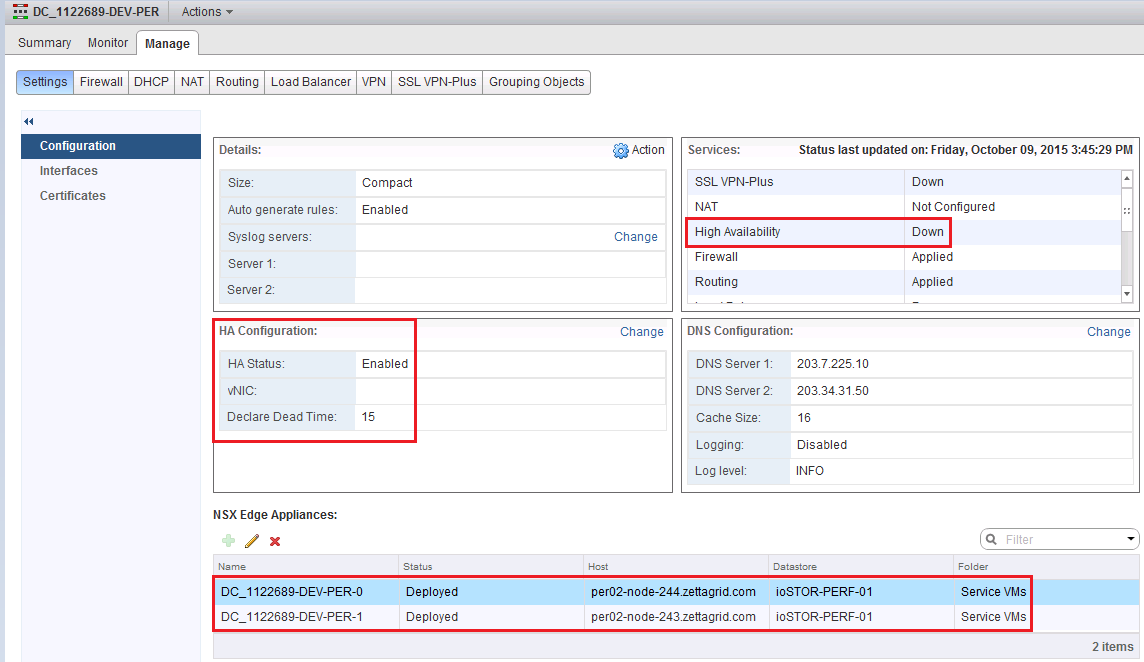The image size is (1144, 662).
Task: Click the Size Compact value
Action: (x=387, y=182)
